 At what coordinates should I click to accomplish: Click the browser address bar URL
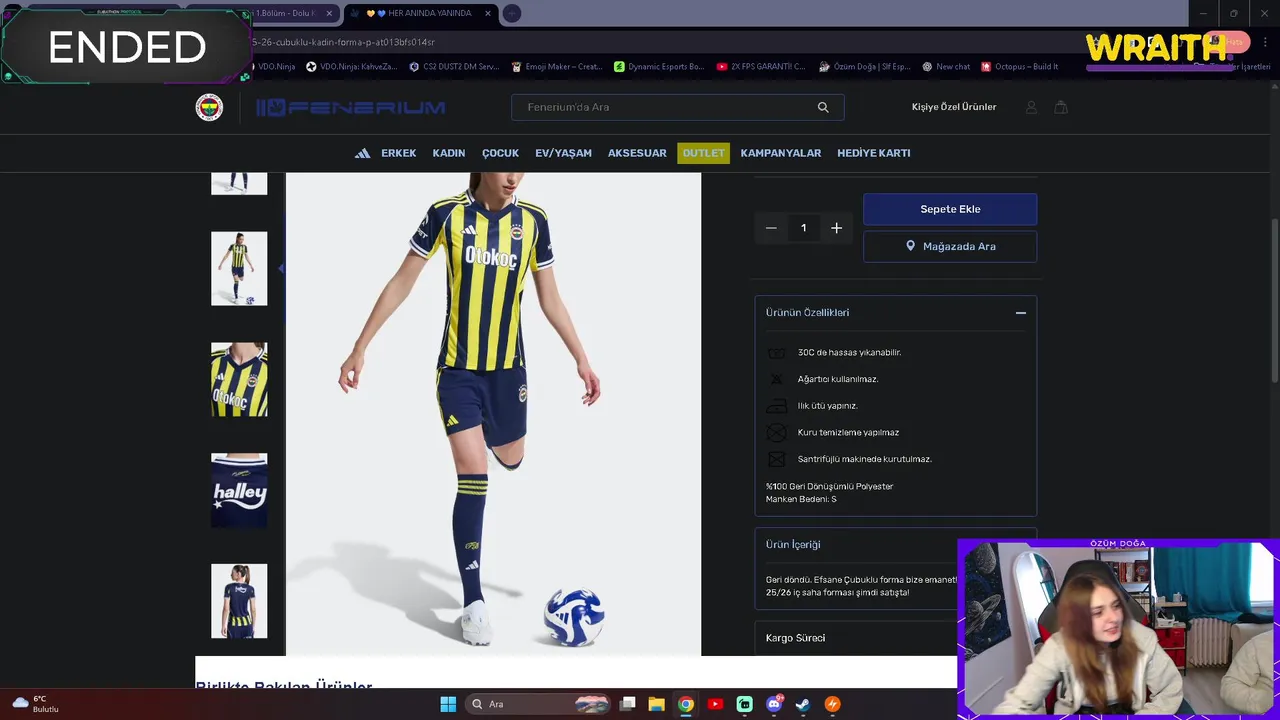[343, 42]
